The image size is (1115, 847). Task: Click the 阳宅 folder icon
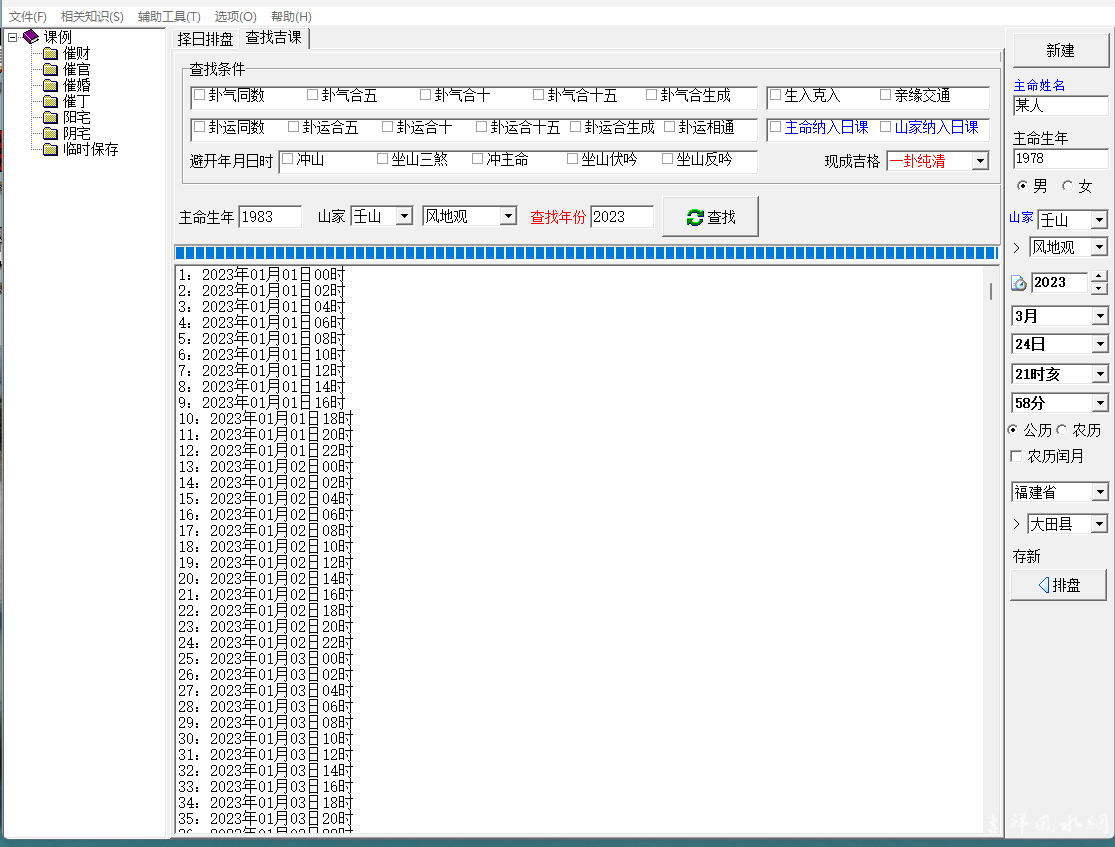tap(50, 117)
